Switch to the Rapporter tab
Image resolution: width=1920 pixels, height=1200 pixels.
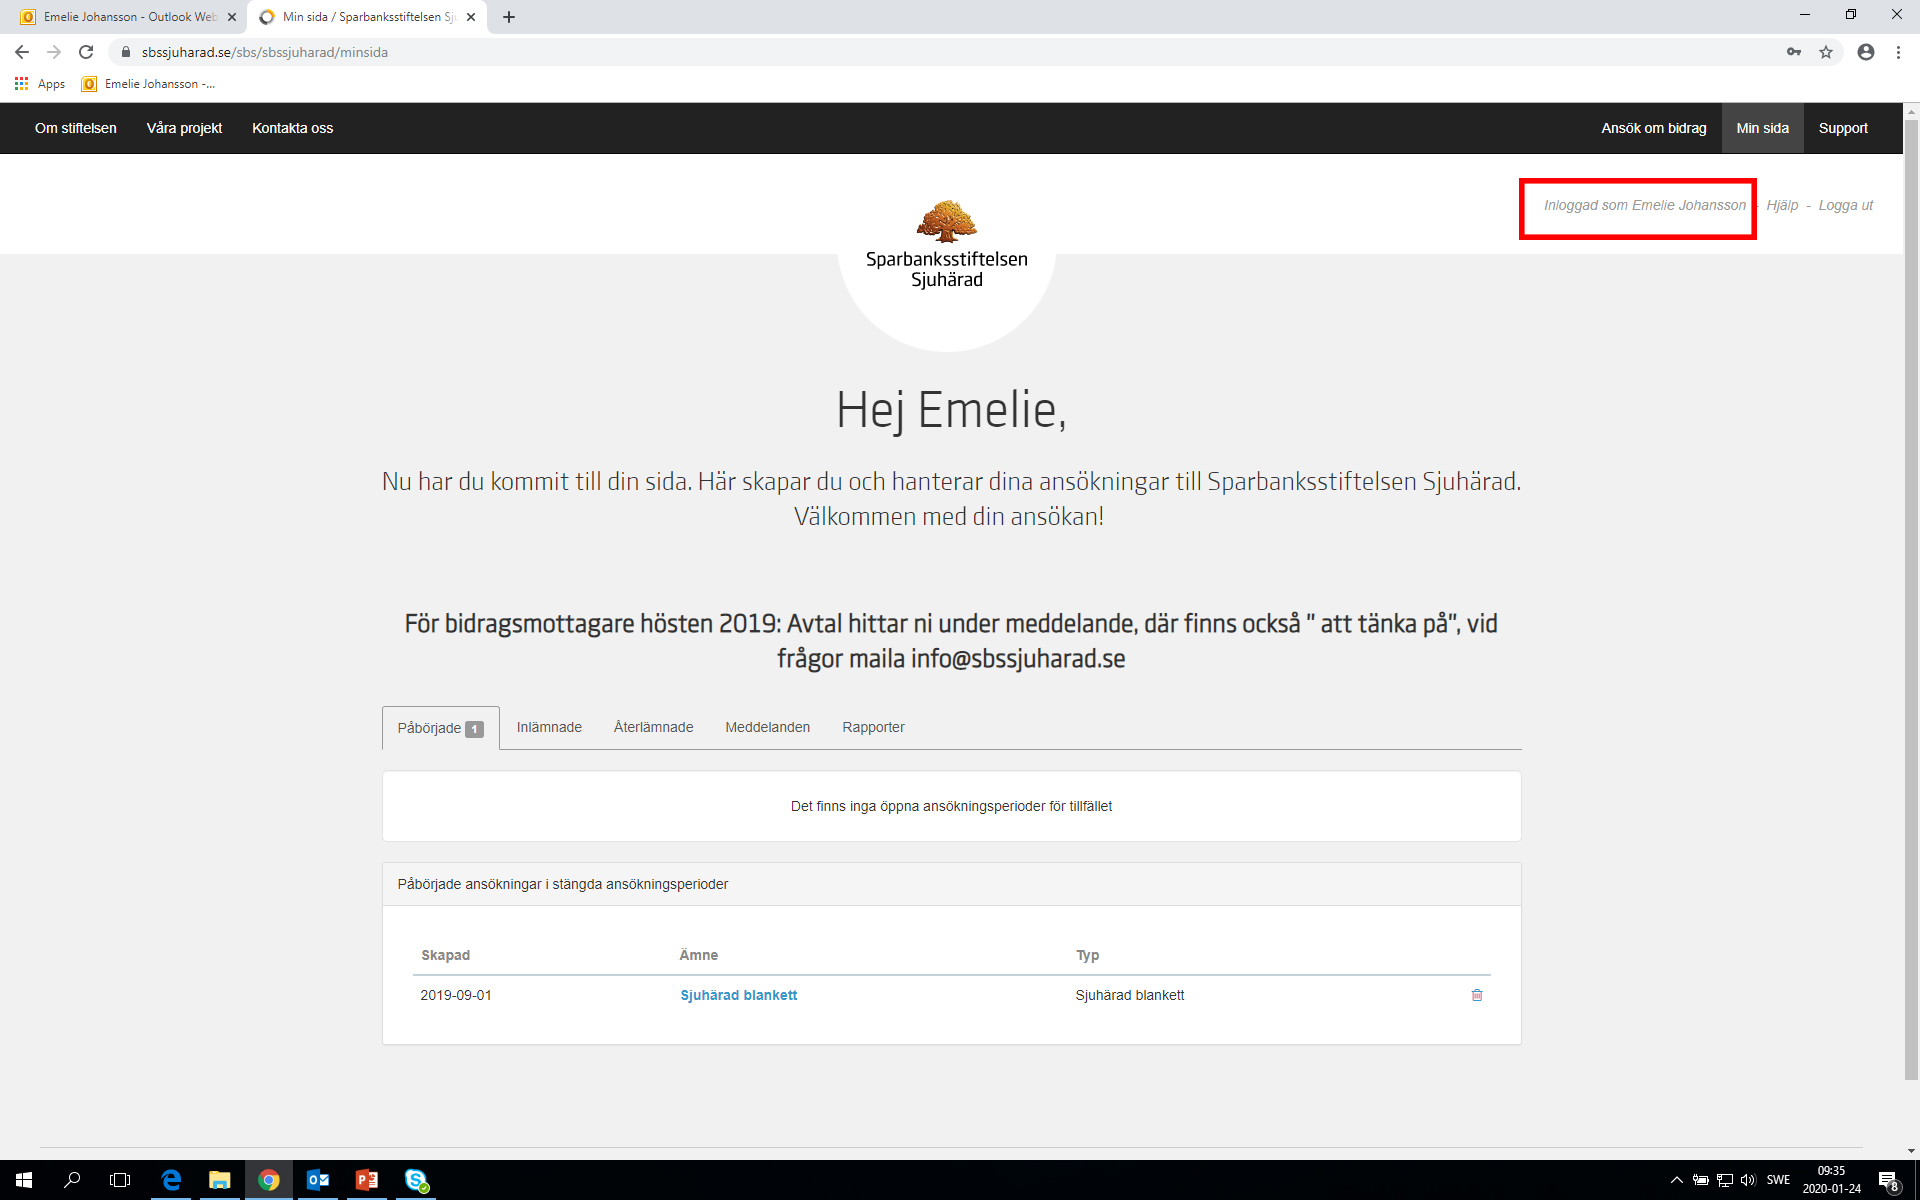click(873, 727)
